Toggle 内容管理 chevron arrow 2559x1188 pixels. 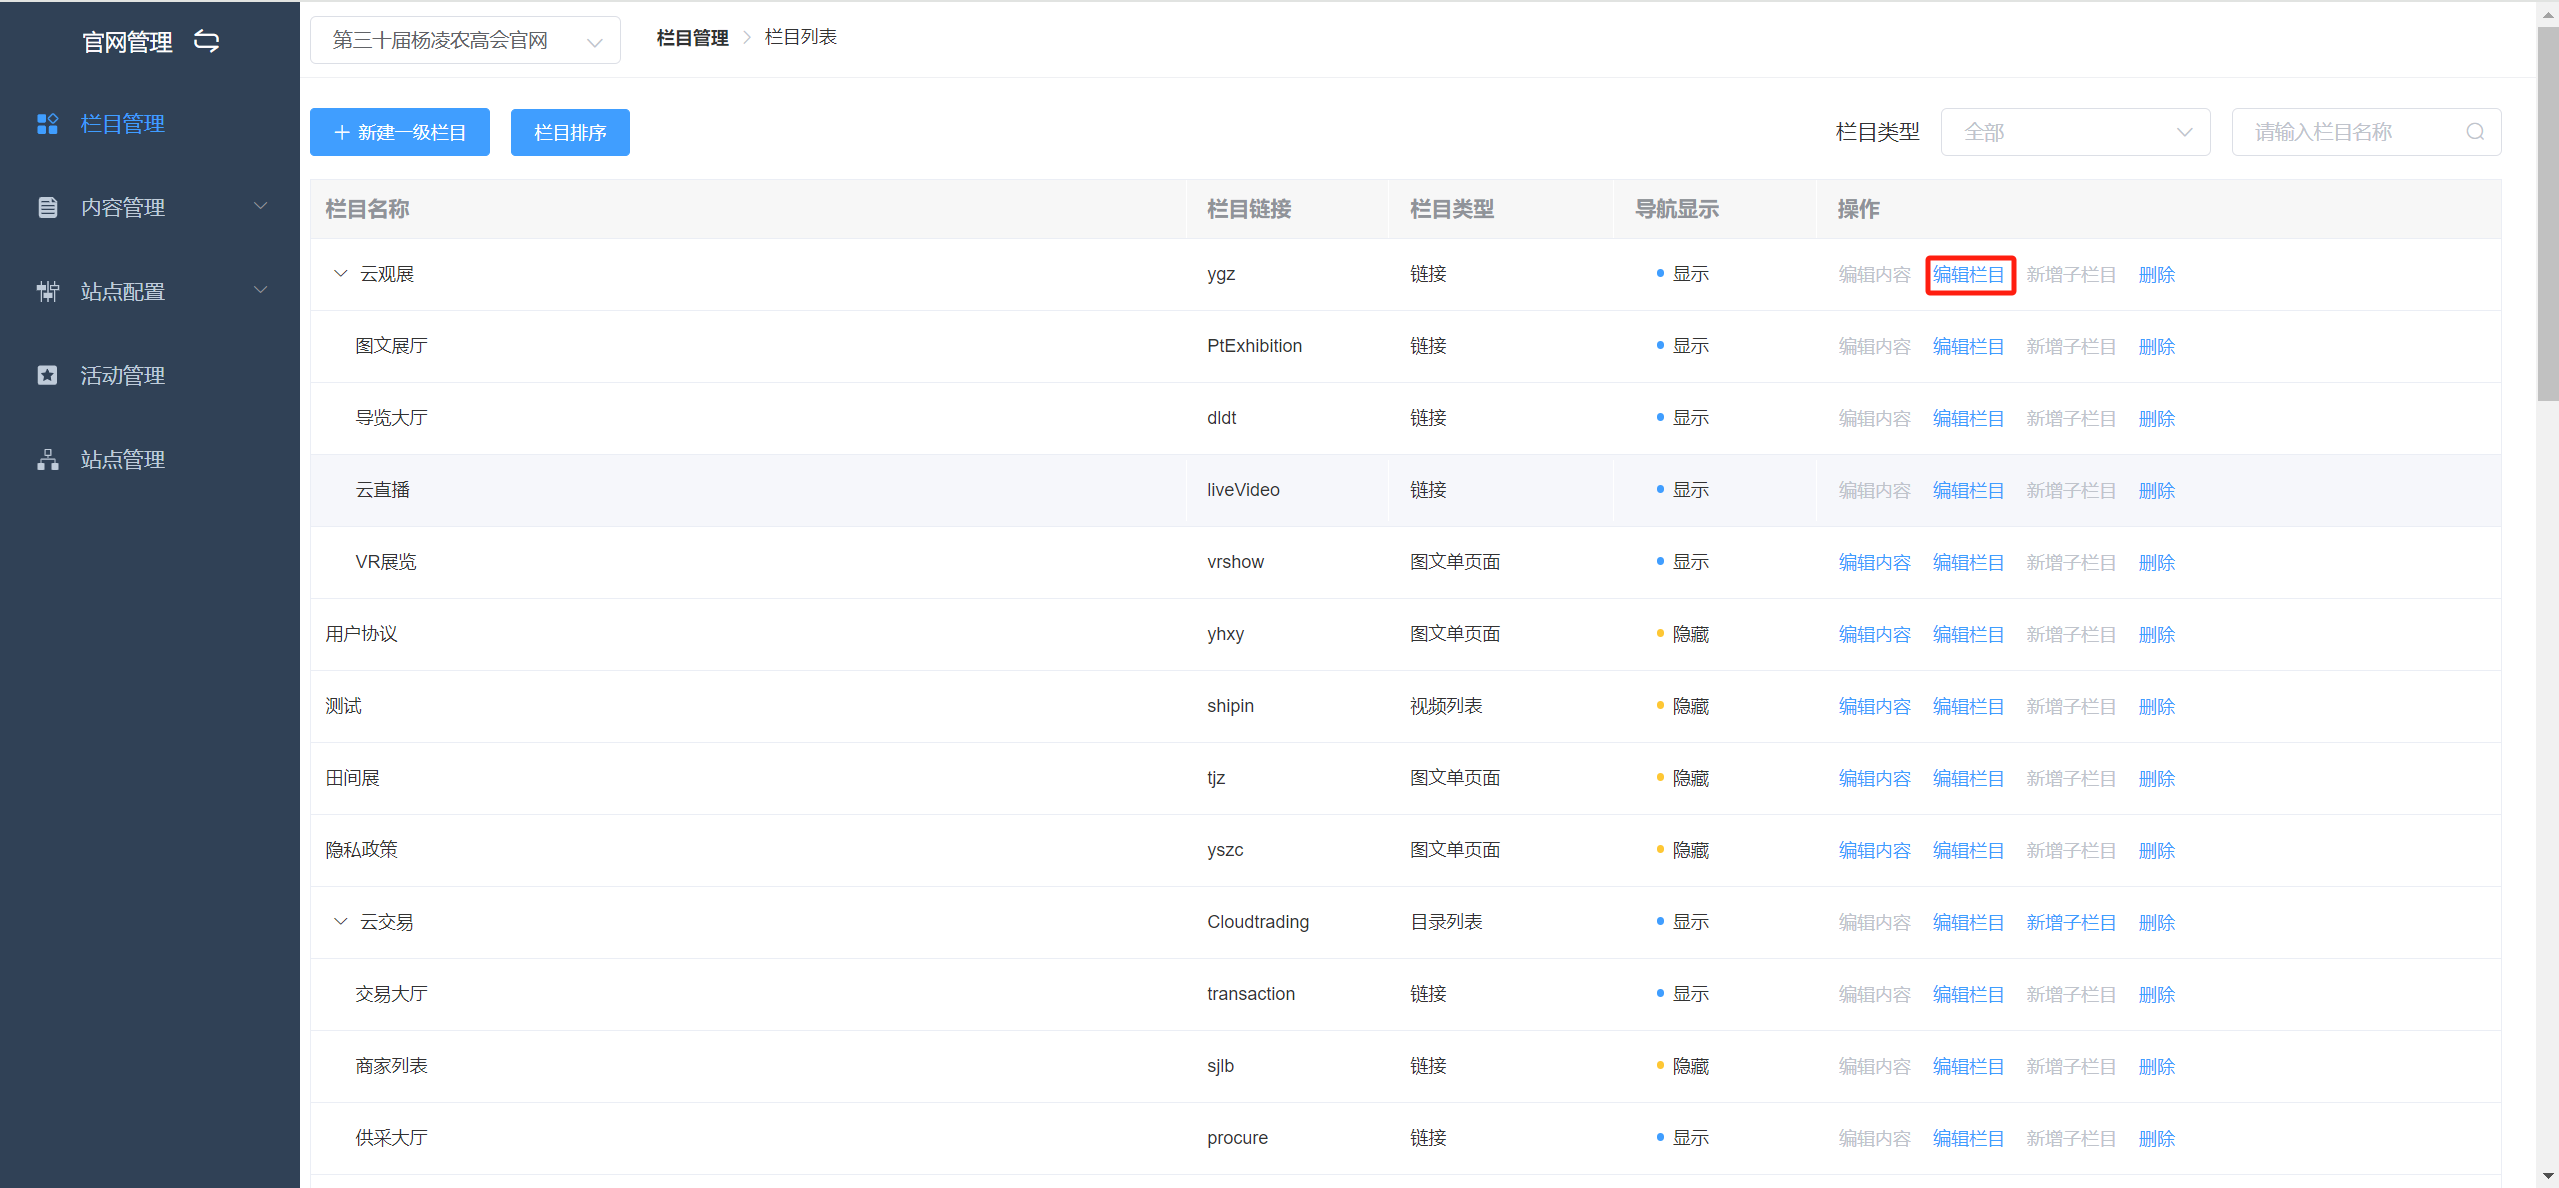click(261, 207)
